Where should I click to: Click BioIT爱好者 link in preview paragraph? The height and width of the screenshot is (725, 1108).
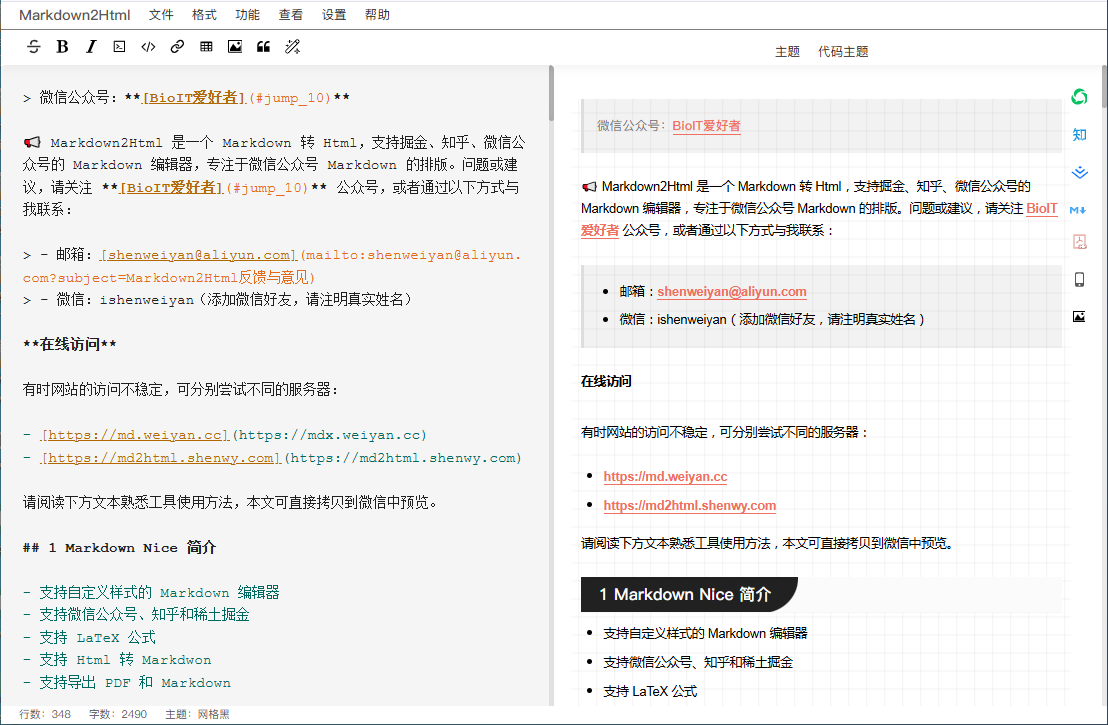pos(1041,208)
